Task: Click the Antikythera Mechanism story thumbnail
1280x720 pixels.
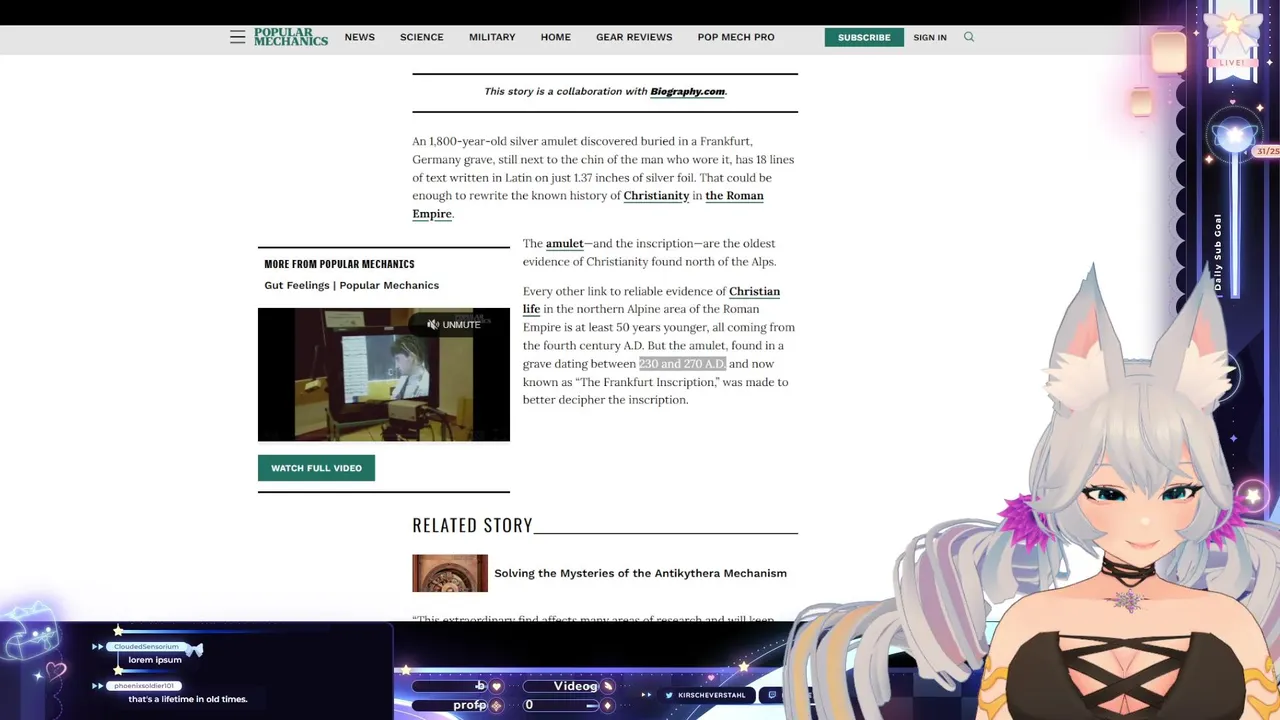Action: 450,573
